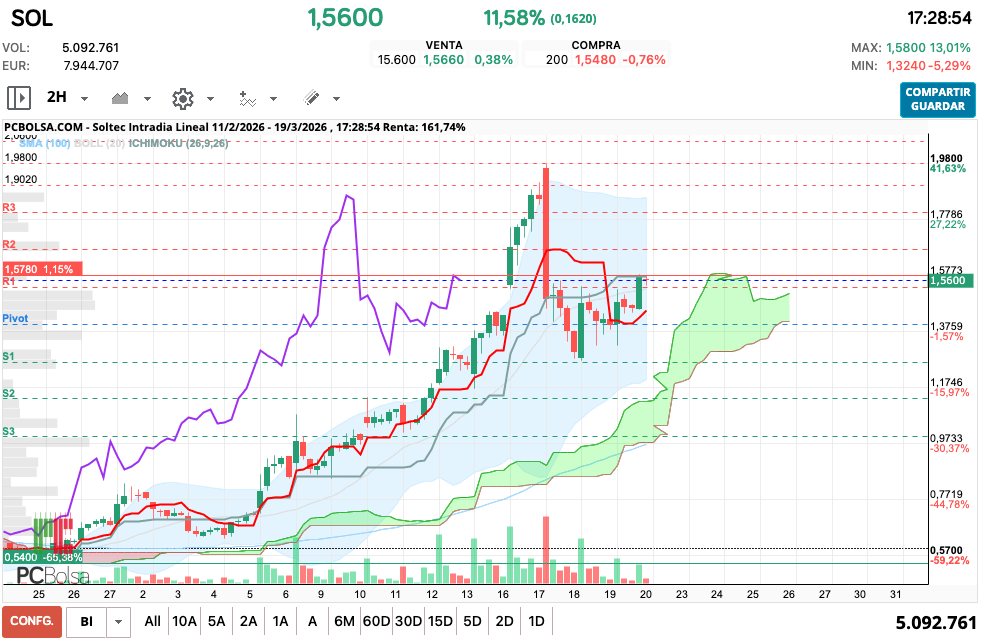Image resolution: width=991 pixels, height=643 pixels.
Task: Expand the settings gear dropdown arrow
Action: (x=210, y=99)
